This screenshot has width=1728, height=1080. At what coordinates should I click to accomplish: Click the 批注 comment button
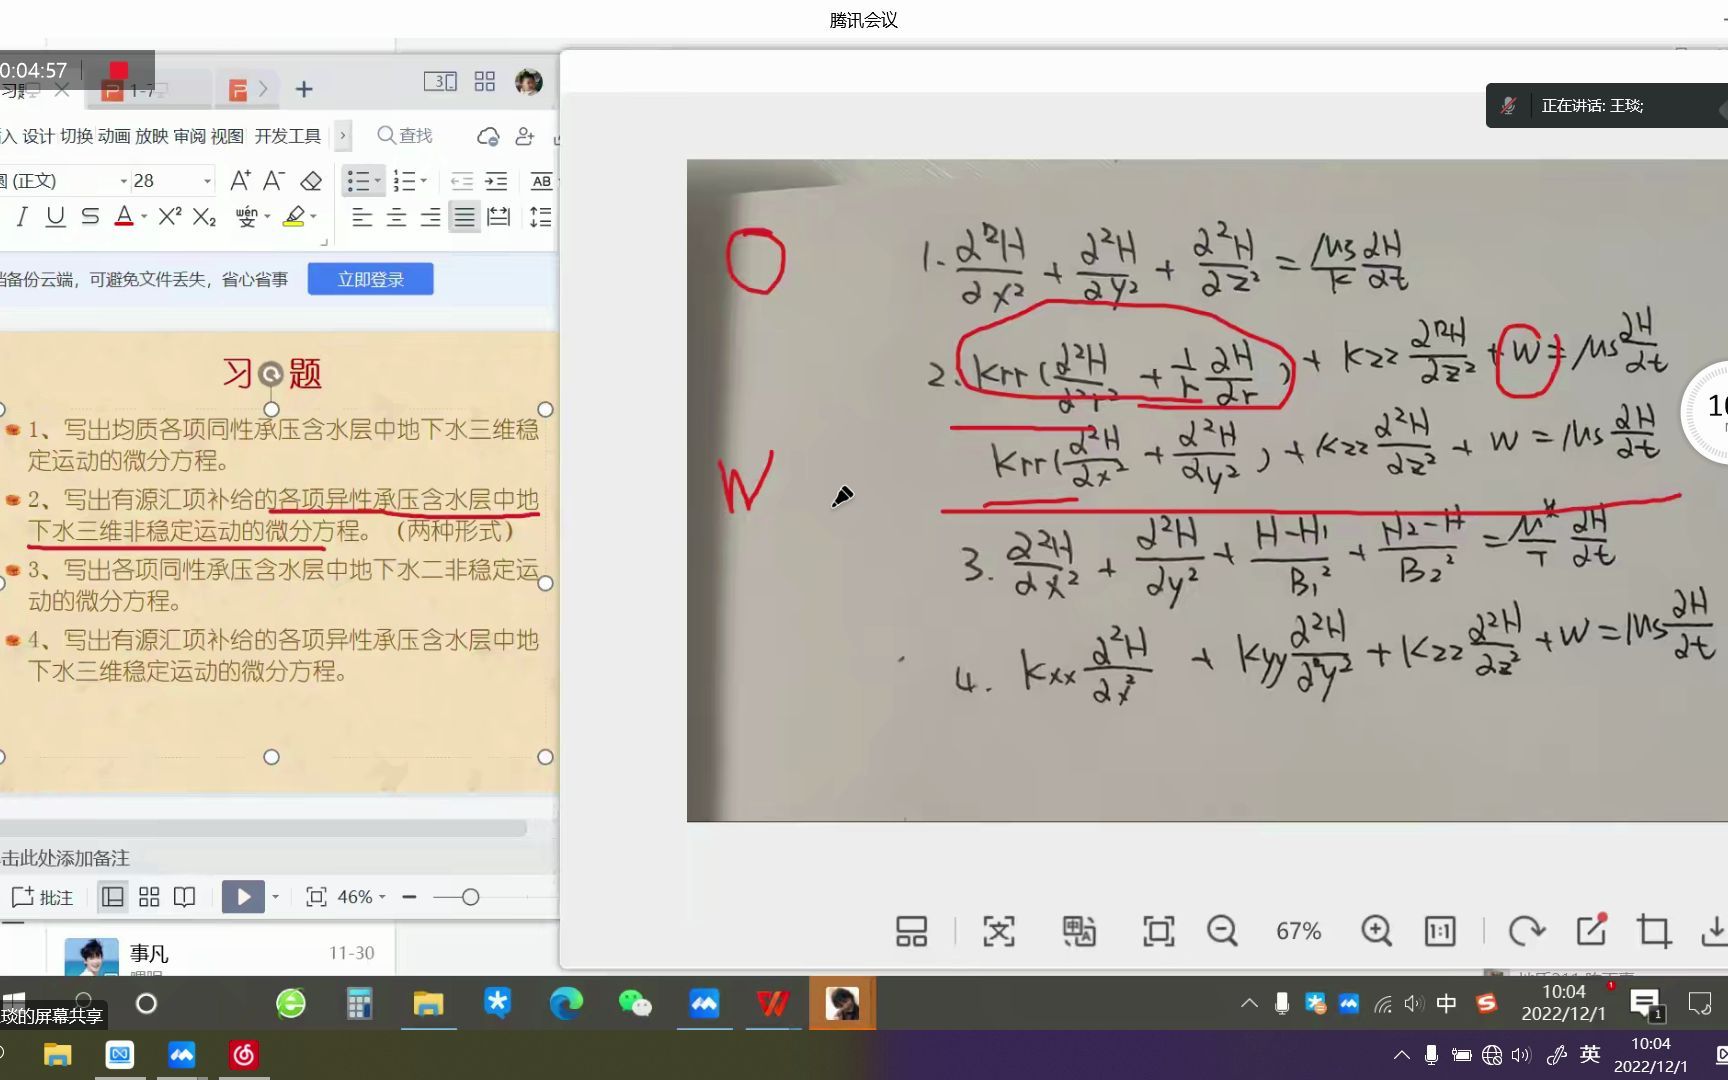click(x=42, y=897)
